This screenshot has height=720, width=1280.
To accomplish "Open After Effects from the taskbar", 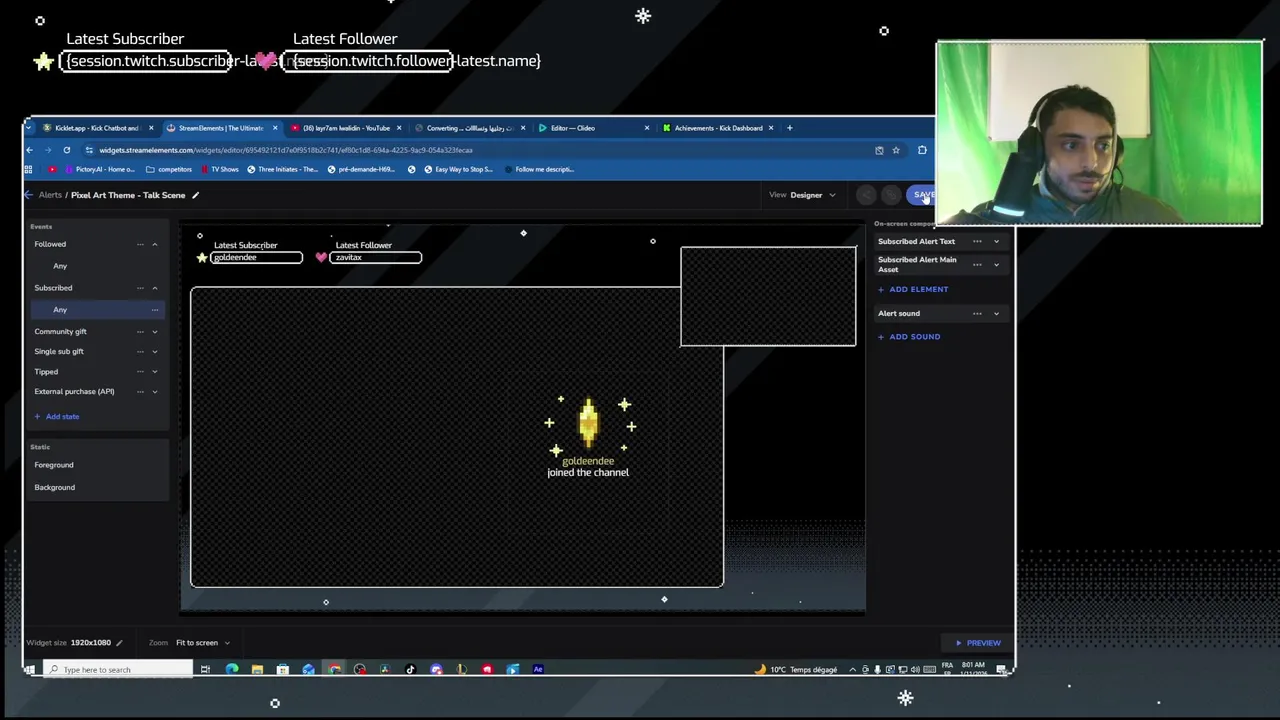I will [x=538, y=669].
